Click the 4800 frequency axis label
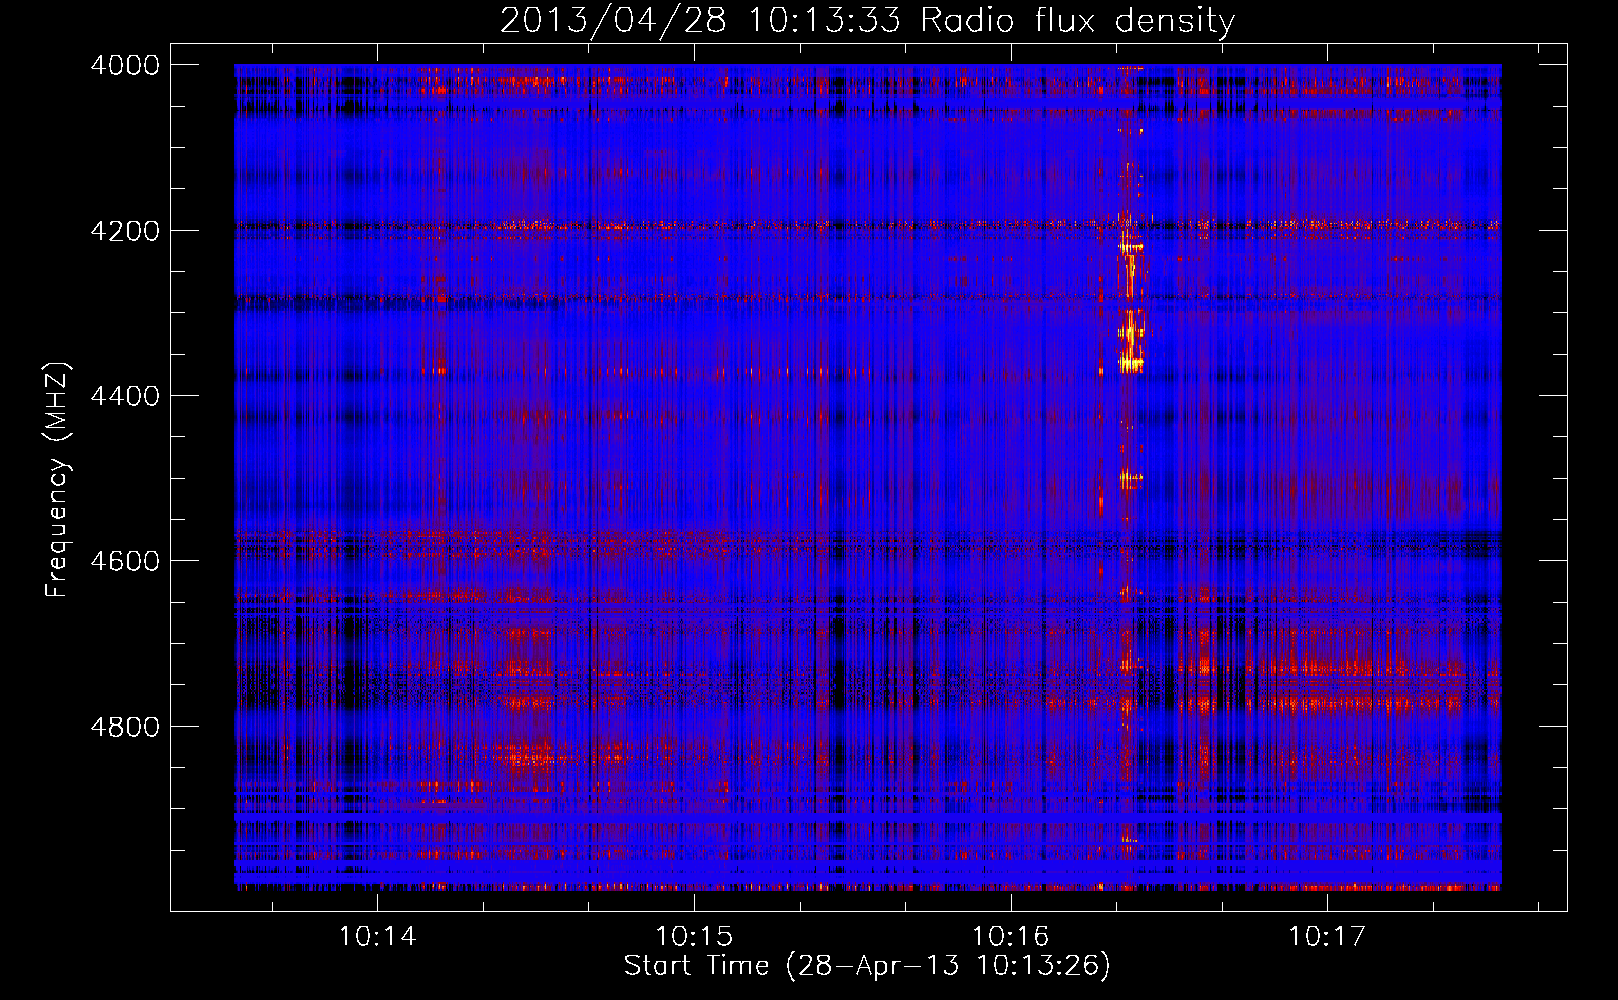Screen dimensions: 1618x1000 125,726
